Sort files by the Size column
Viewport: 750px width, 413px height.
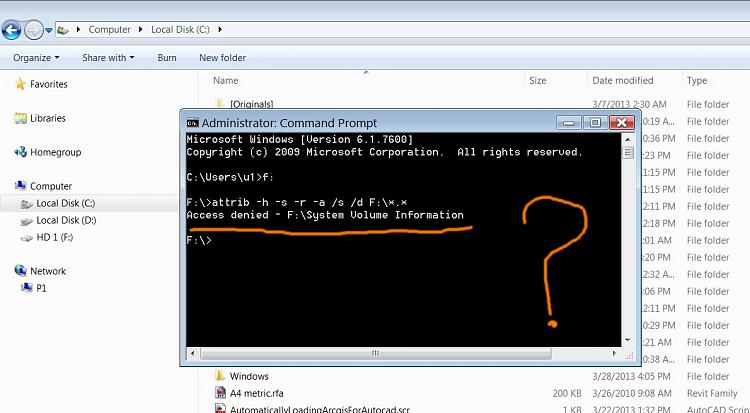tap(537, 80)
